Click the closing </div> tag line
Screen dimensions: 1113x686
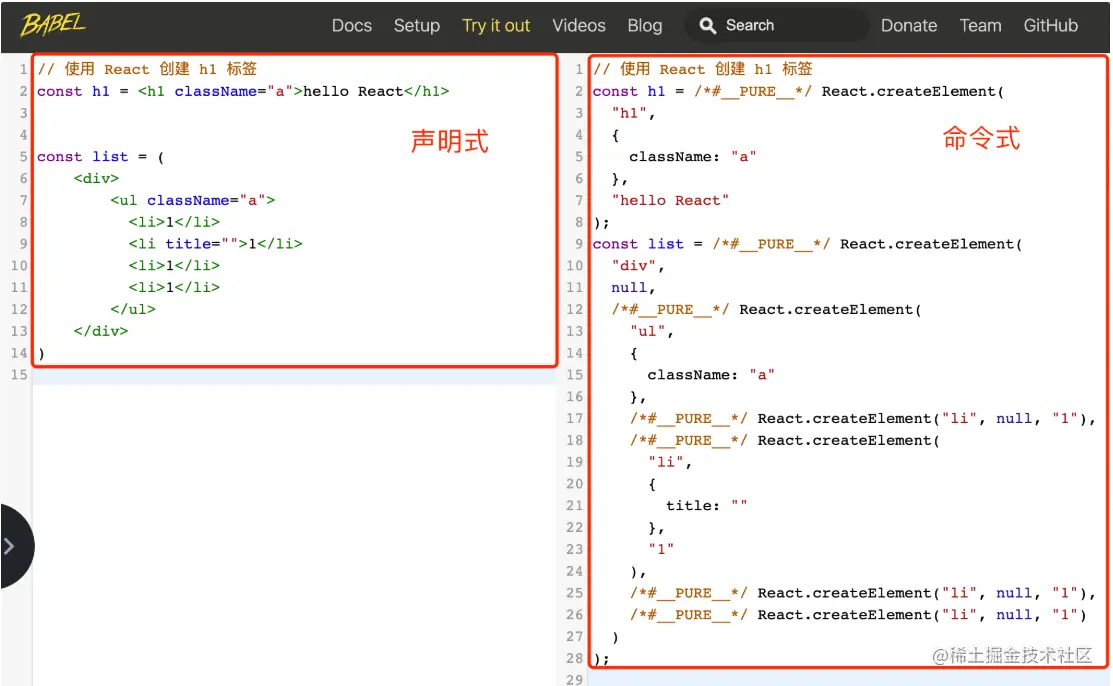point(101,331)
